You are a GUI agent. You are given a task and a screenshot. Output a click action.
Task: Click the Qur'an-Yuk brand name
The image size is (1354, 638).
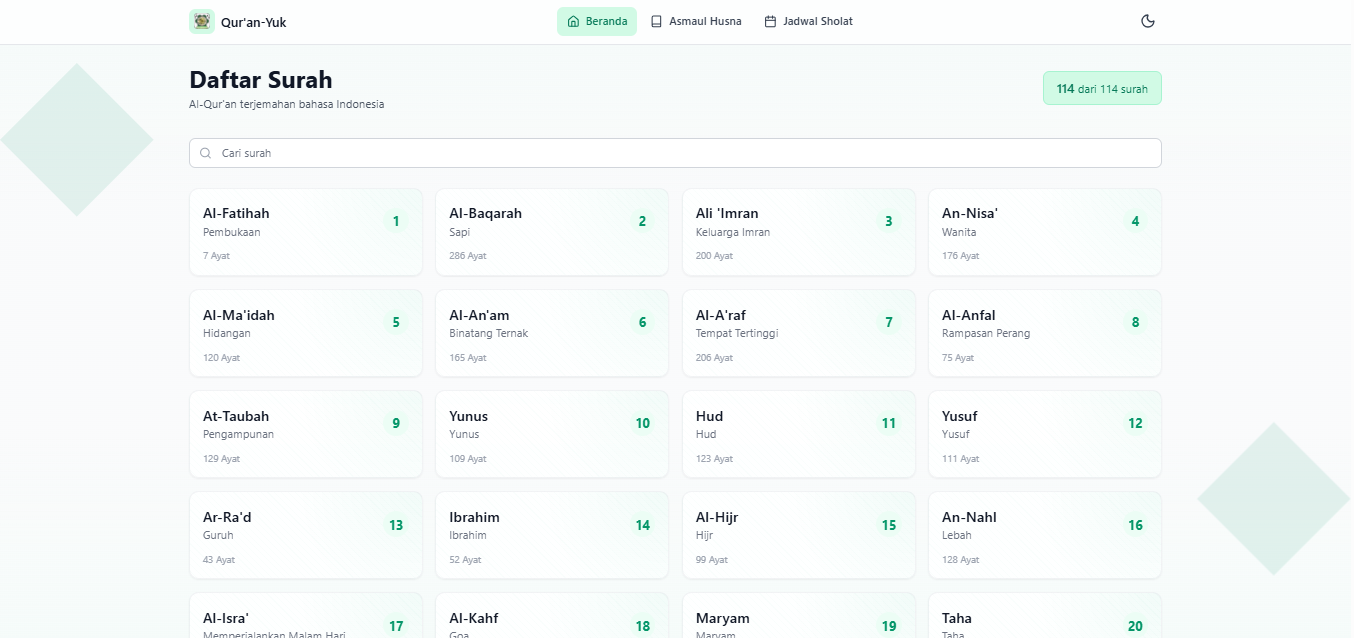point(254,22)
